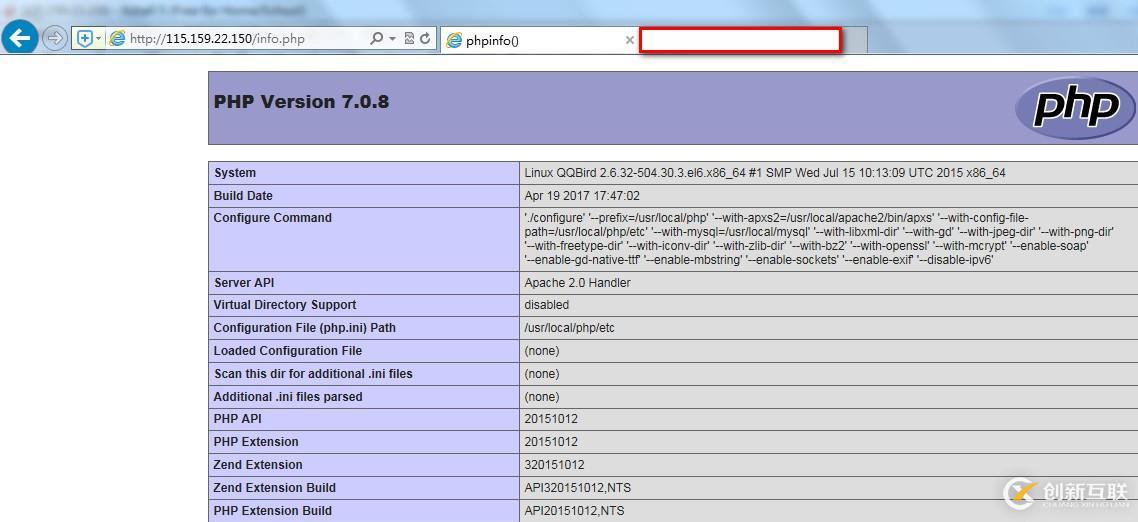Click the Forward navigation arrow
This screenshot has height=522, width=1138.
tap(54, 38)
